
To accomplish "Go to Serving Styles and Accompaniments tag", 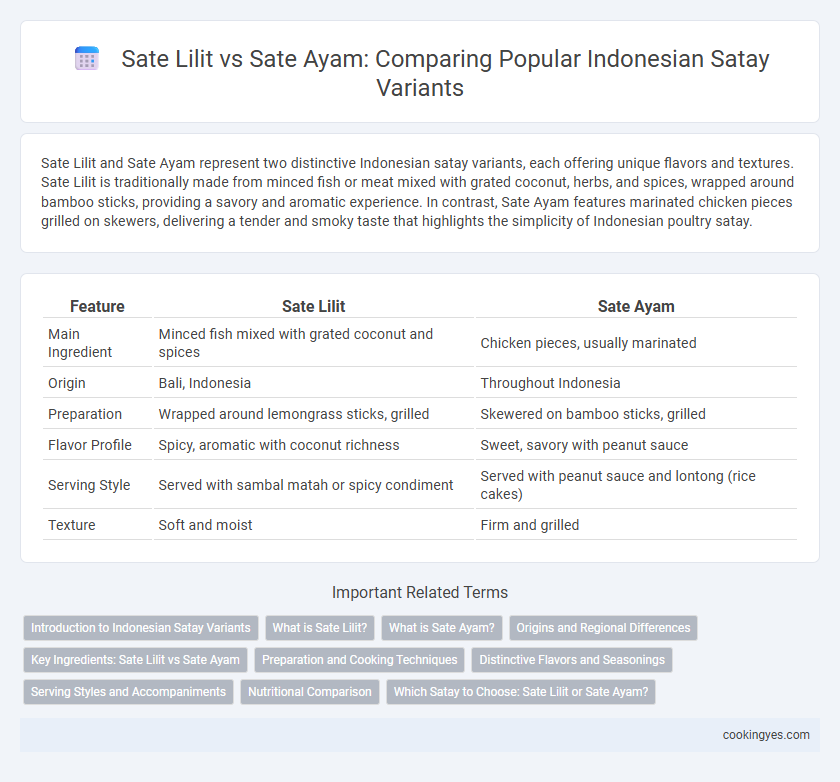I will (128, 692).
